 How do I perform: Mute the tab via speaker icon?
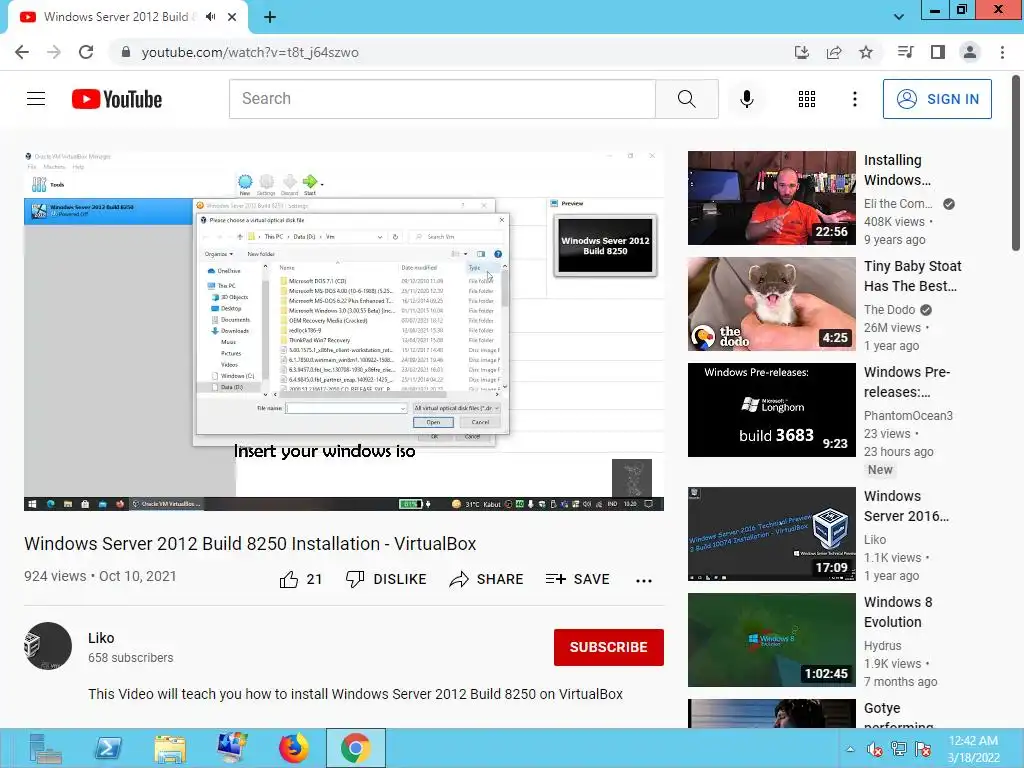coord(210,17)
